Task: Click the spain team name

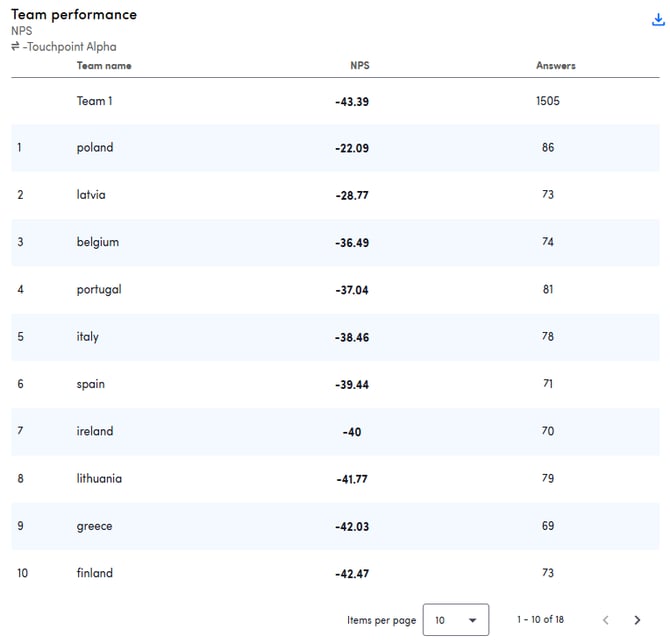Action: 91,384
